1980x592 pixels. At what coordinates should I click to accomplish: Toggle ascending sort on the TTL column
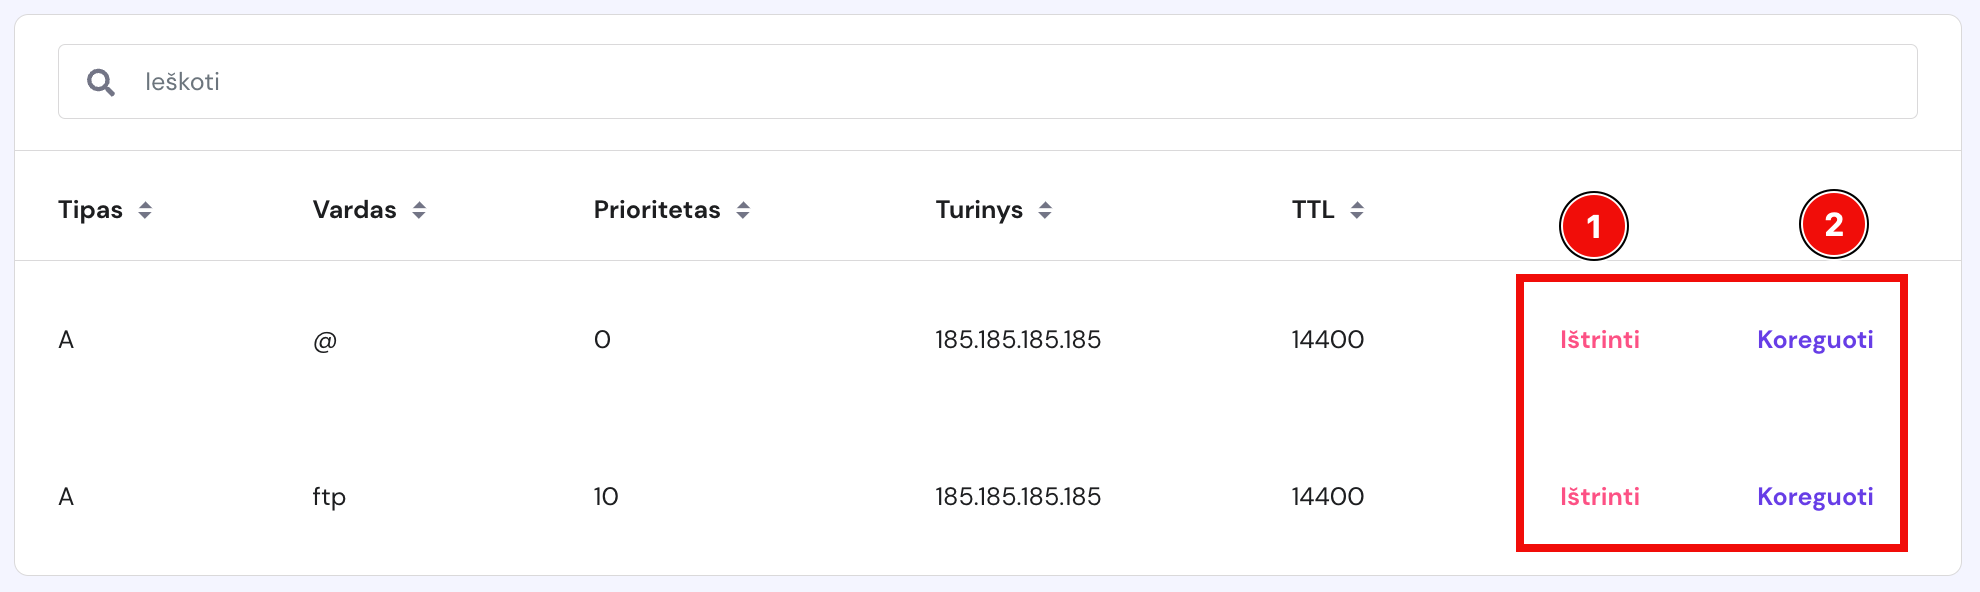click(x=1357, y=210)
